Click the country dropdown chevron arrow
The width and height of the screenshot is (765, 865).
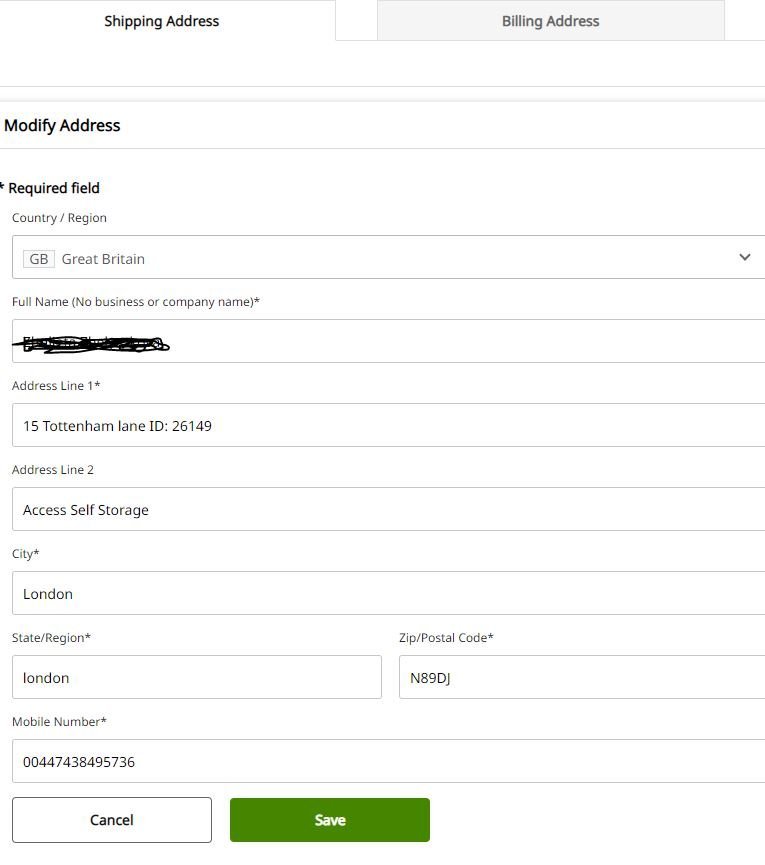(744, 258)
